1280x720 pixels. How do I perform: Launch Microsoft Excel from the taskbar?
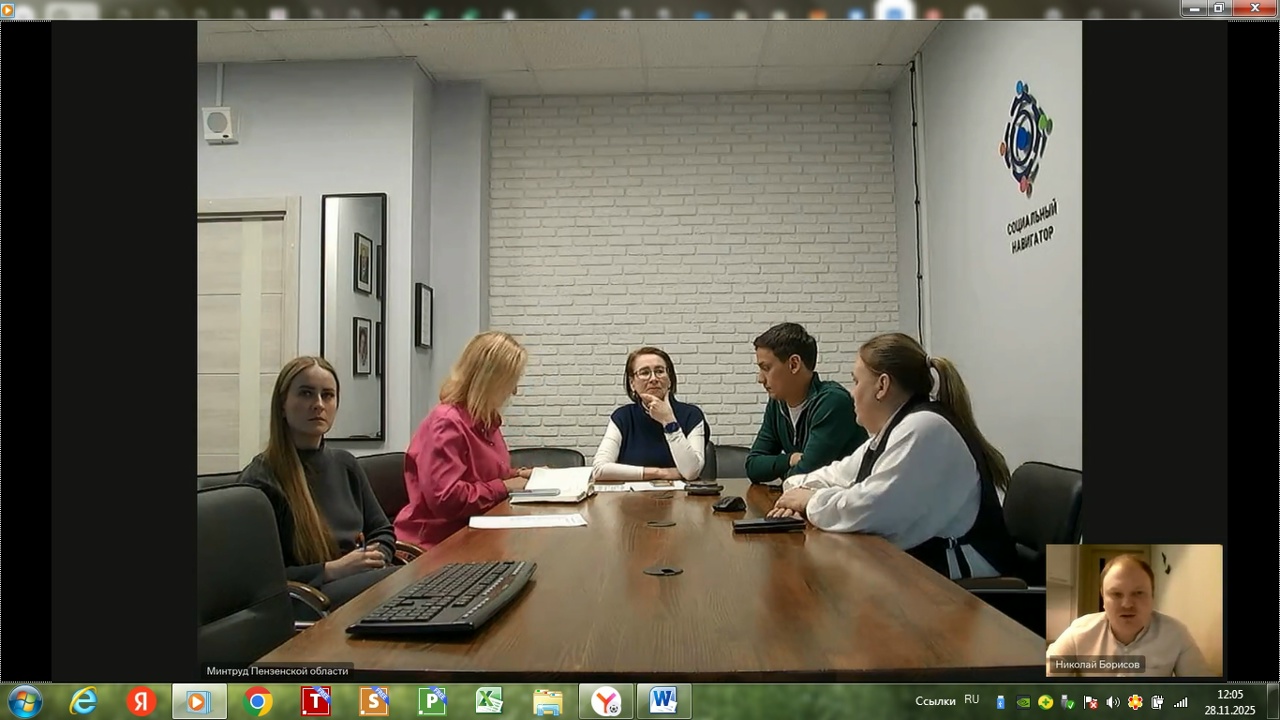tap(489, 702)
